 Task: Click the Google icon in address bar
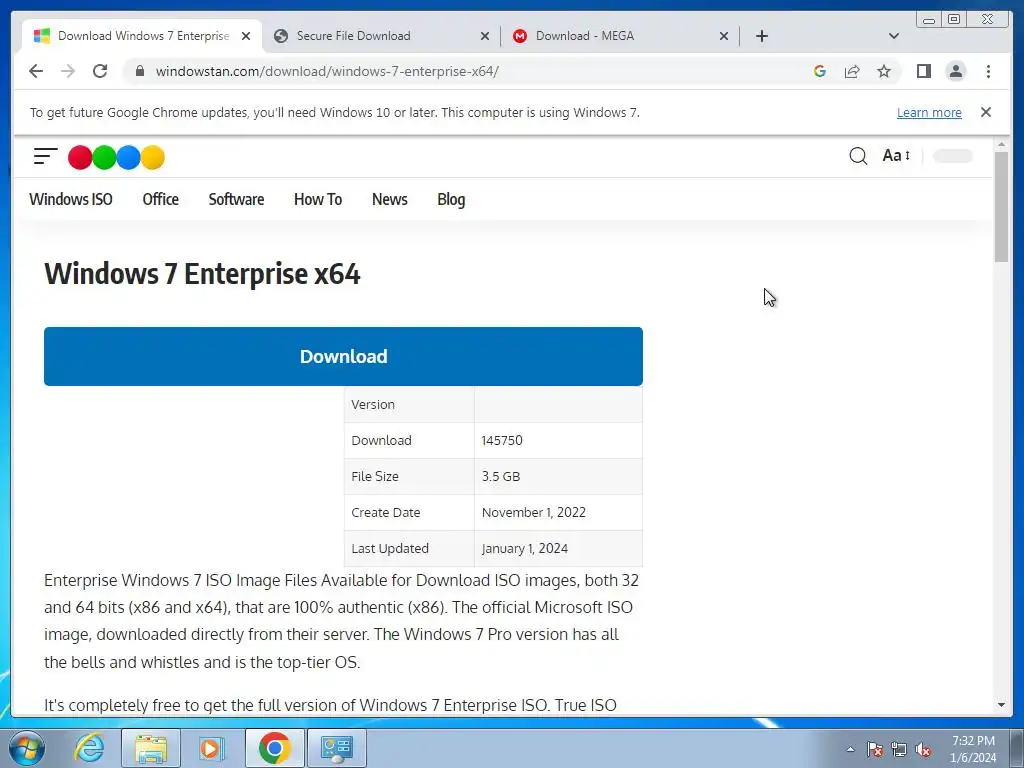[x=820, y=71]
